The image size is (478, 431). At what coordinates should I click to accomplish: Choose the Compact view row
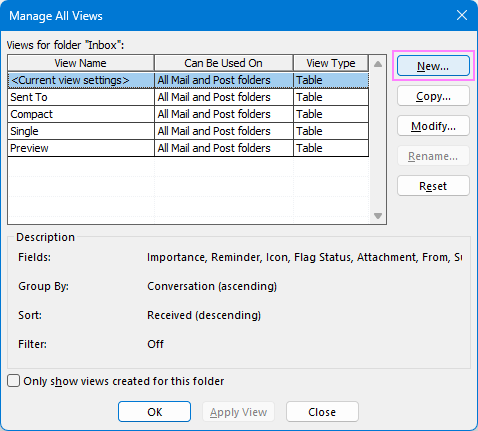[188, 114]
